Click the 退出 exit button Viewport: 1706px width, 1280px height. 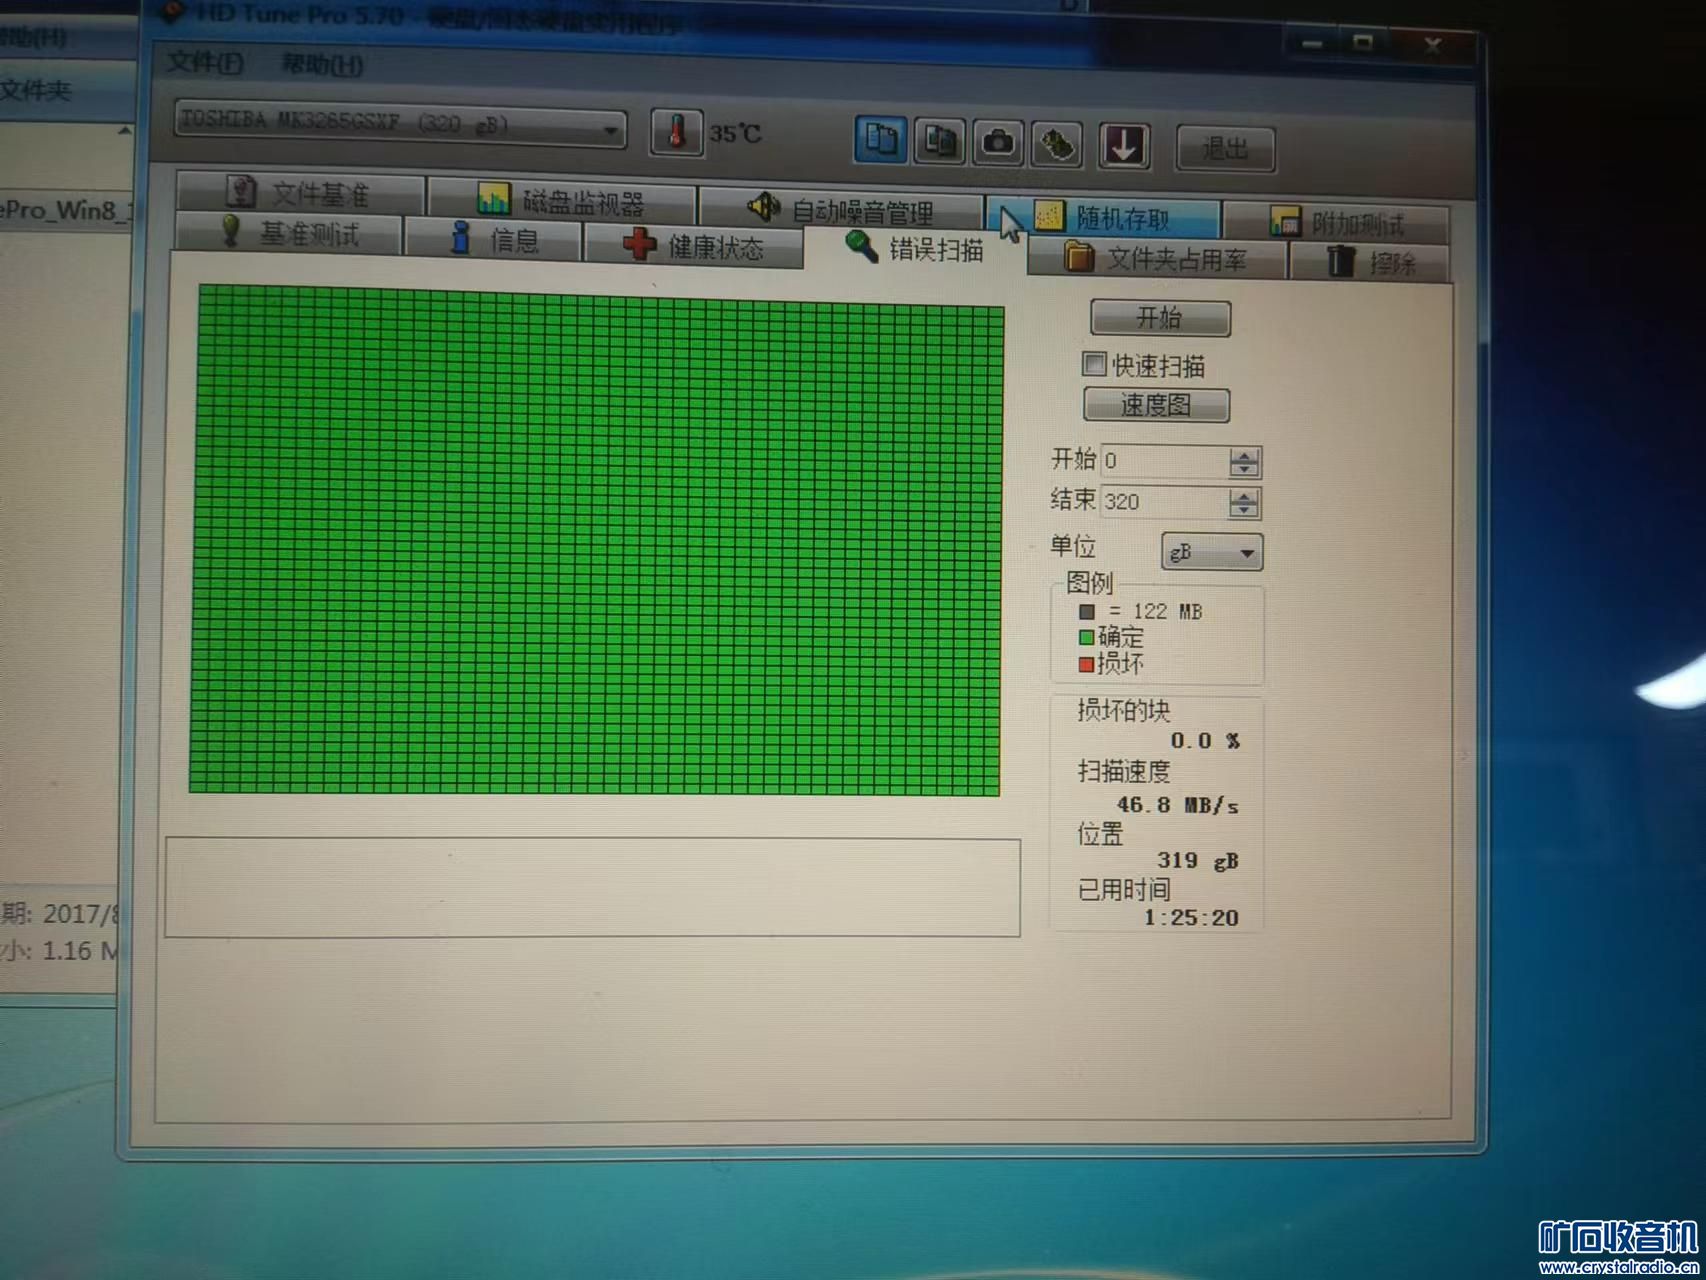point(1225,149)
